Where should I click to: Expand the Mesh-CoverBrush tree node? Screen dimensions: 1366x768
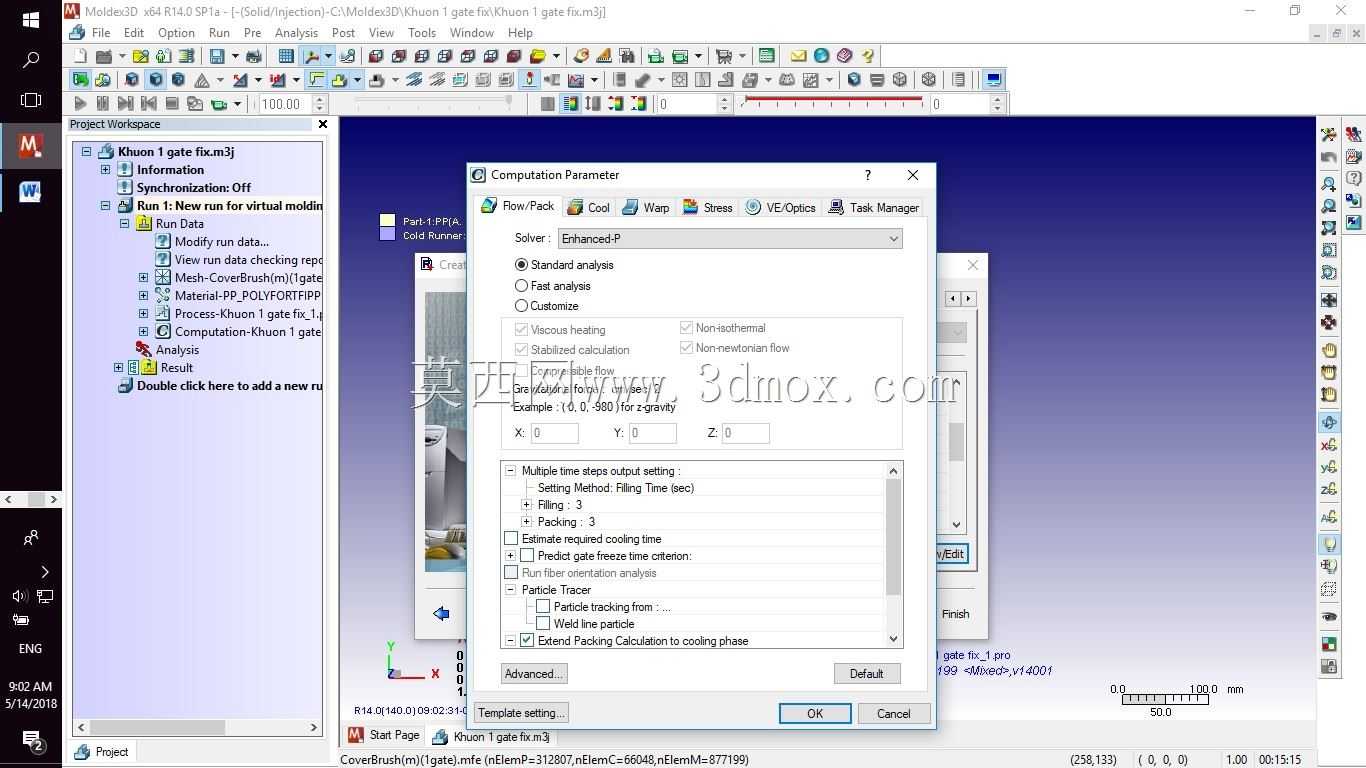point(143,278)
